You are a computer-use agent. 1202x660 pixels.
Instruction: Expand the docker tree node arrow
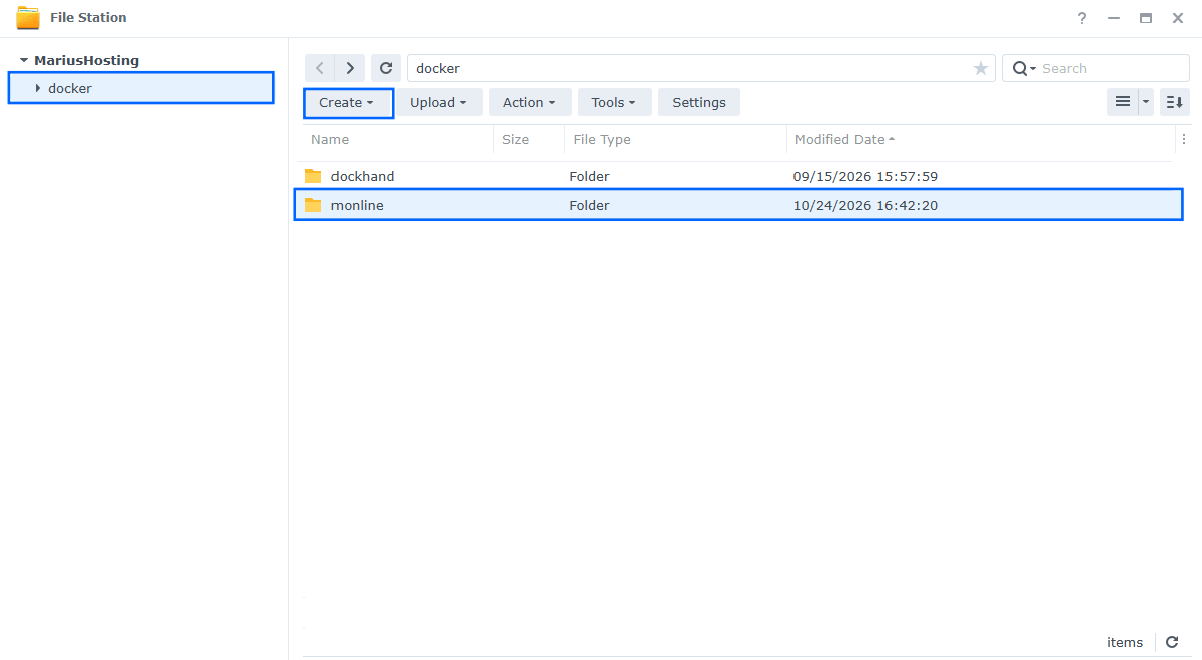(38, 88)
